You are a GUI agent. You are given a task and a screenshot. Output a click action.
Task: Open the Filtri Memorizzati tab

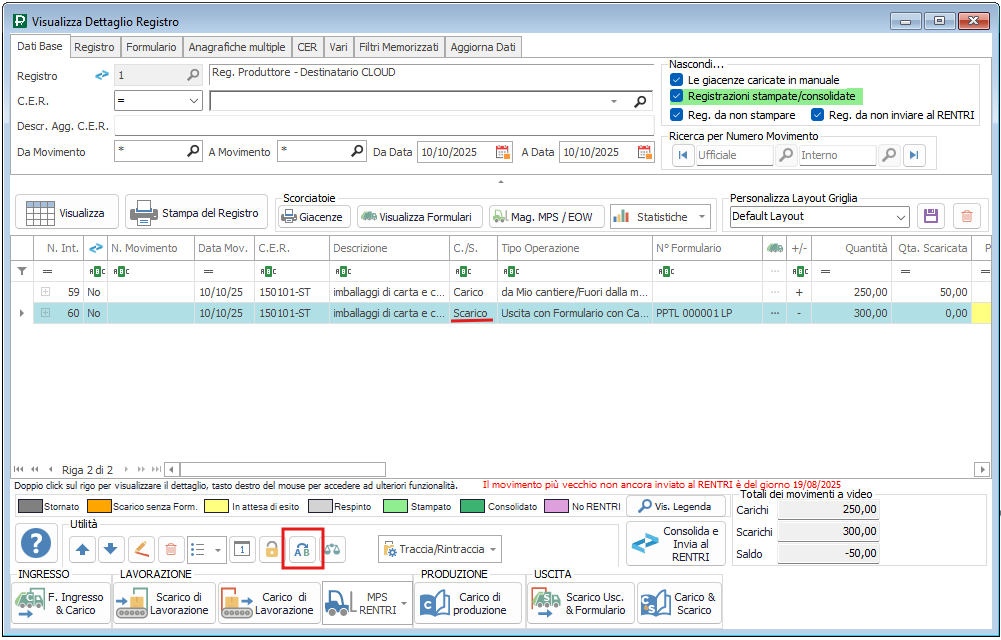coord(399,47)
